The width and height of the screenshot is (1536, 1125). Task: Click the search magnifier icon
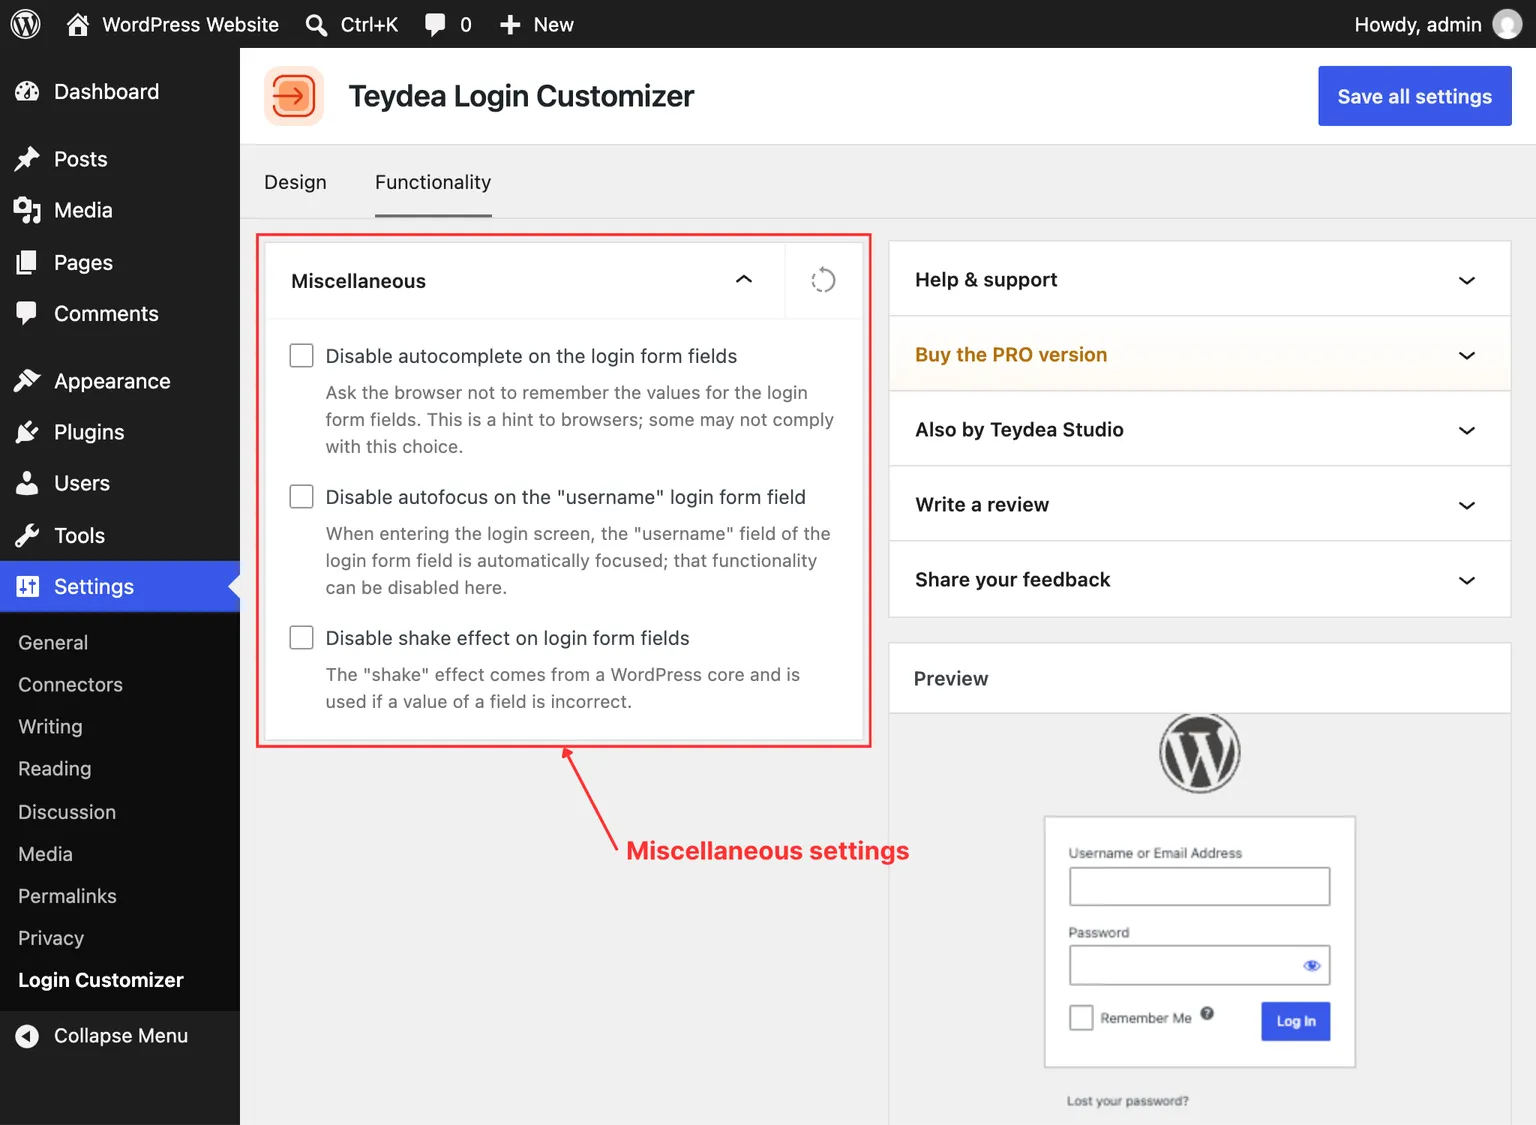[x=316, y=25]
